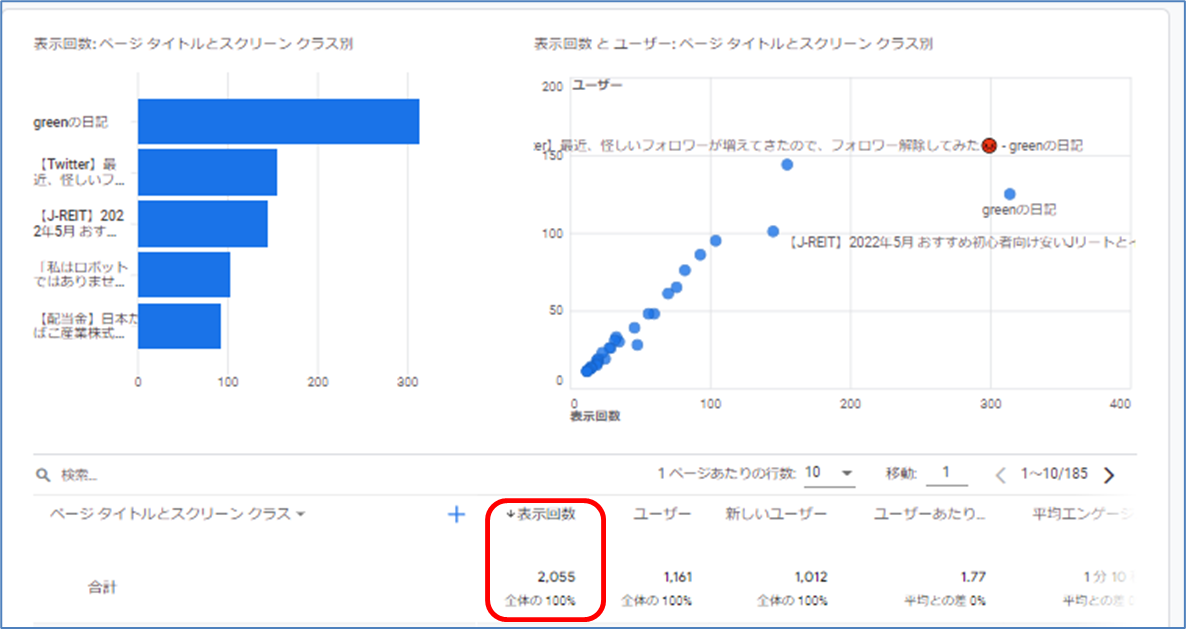The height and width of the screenshot is (629, 1186).
Task: Click the 1,012 new users value
Action: (x=811, y=578)
